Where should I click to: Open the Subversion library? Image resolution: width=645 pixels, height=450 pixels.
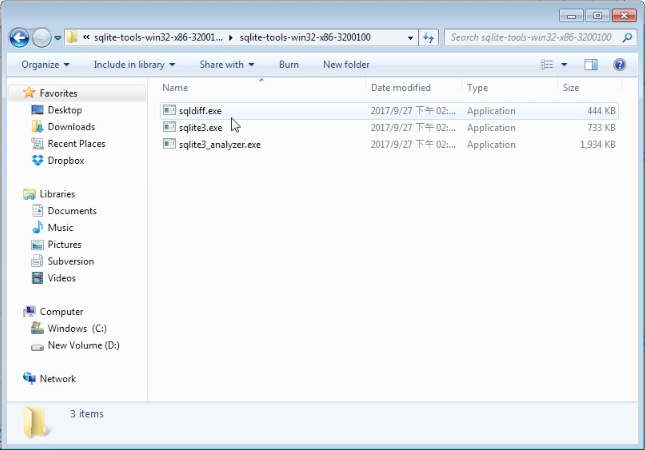[71, 261]
